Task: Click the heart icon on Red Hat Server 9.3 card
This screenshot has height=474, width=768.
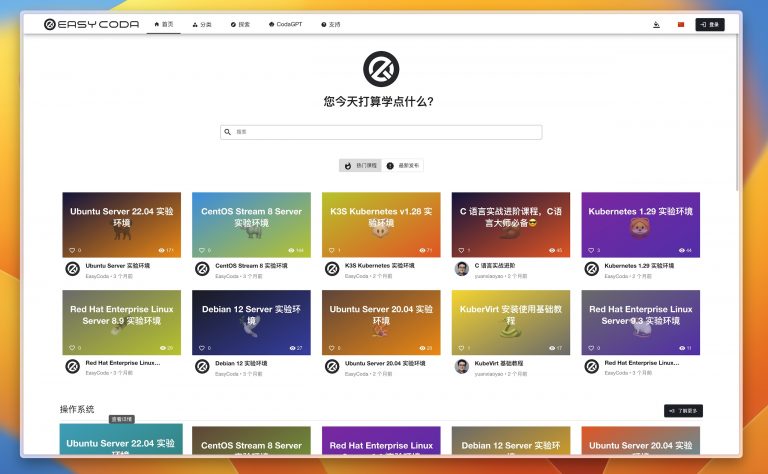Action: pos(591,348)
